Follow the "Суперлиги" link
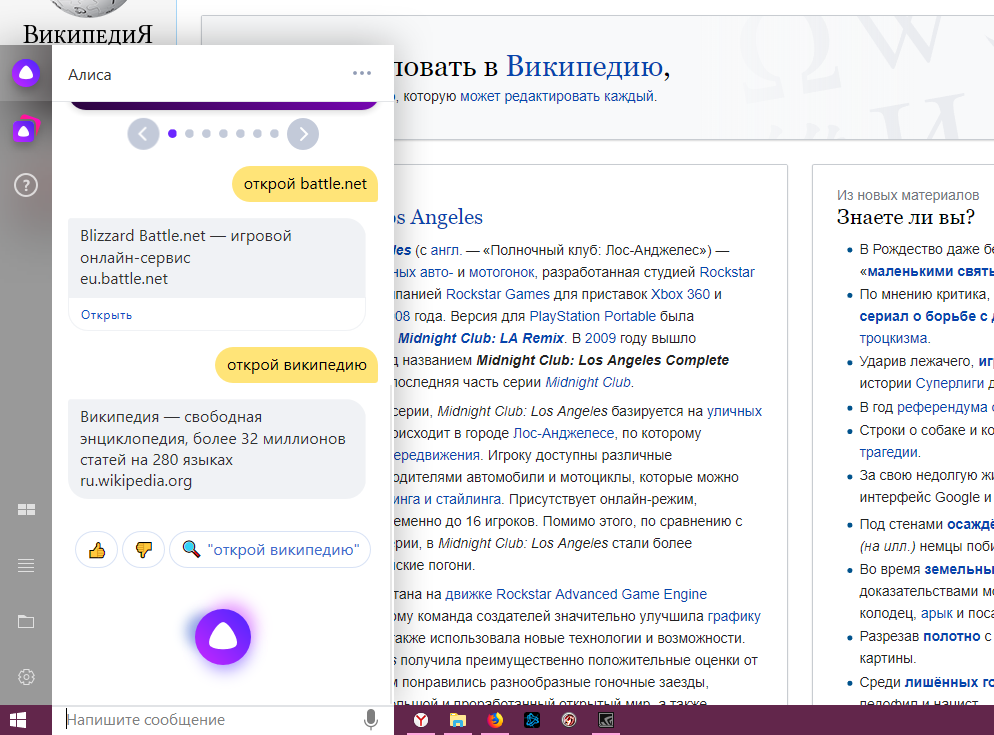994x735 pixels. point(950,383)
